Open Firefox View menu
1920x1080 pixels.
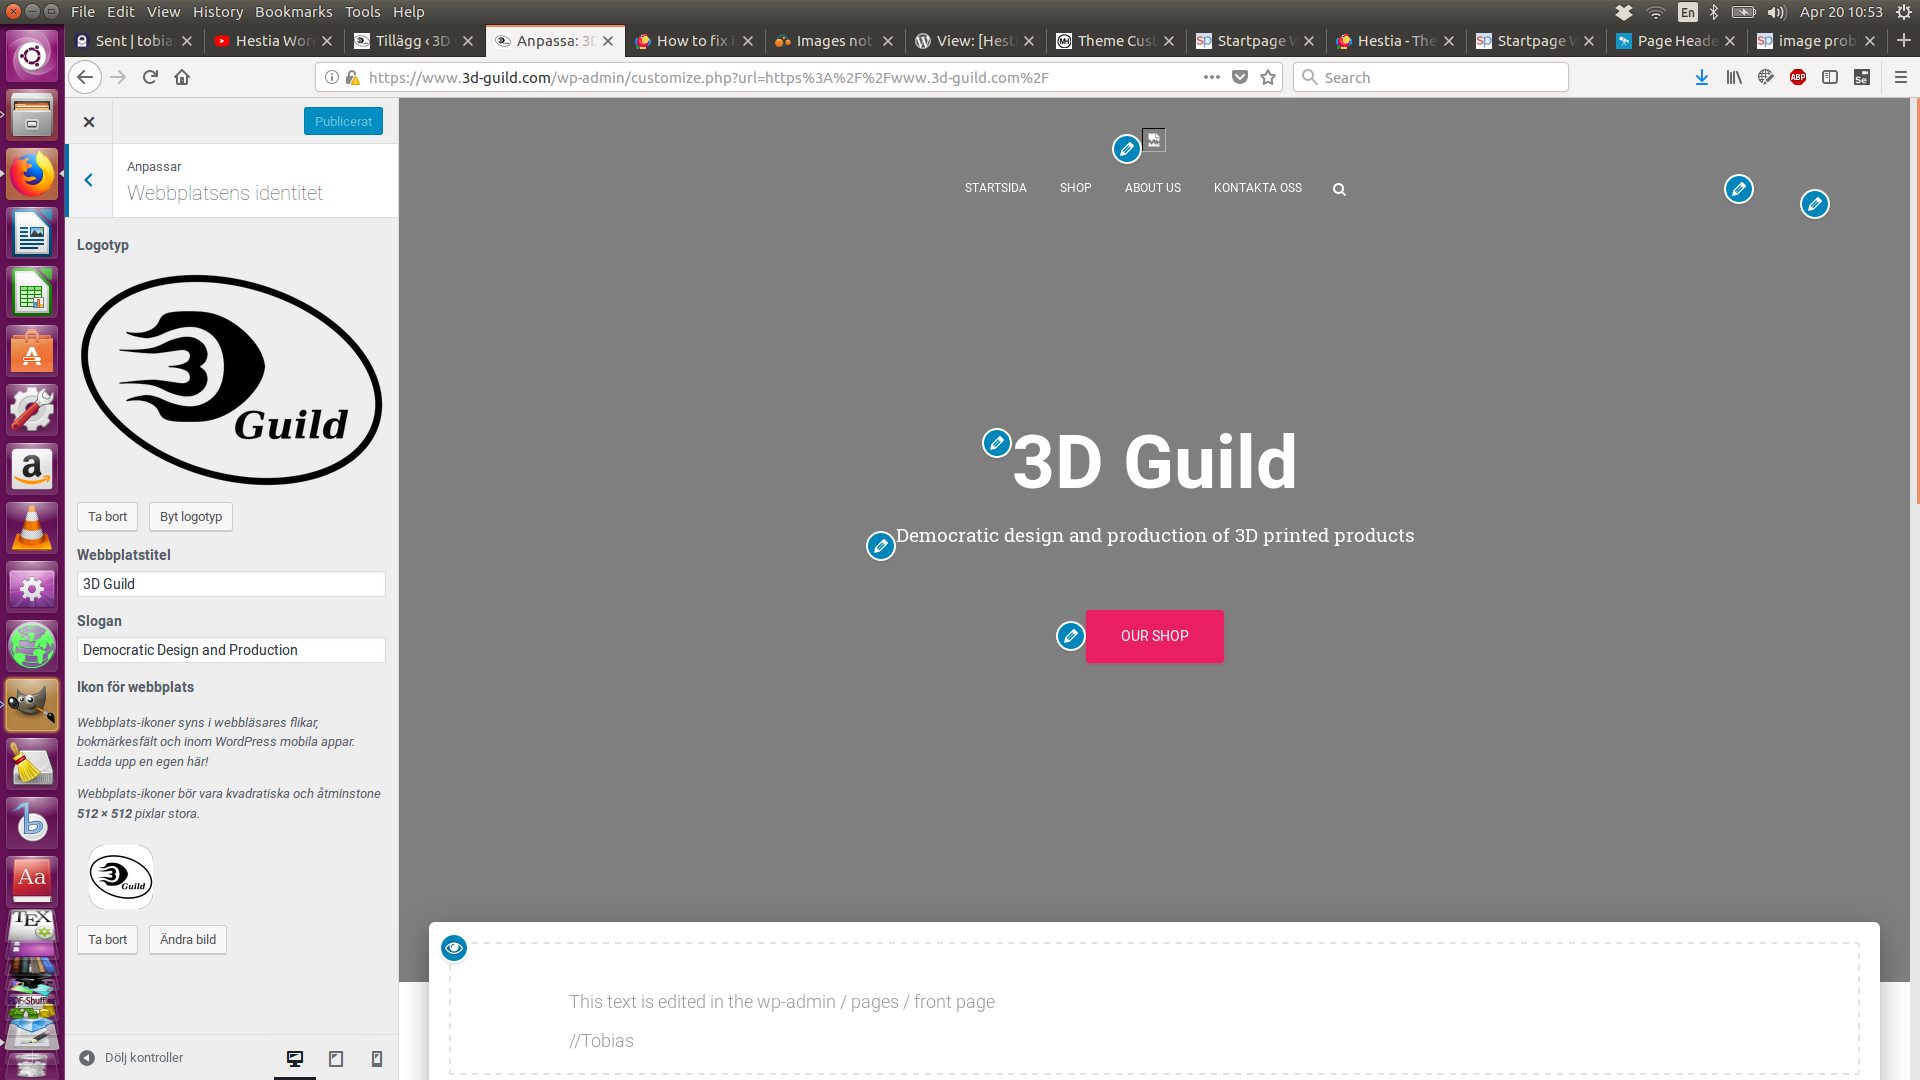[164, 12]
